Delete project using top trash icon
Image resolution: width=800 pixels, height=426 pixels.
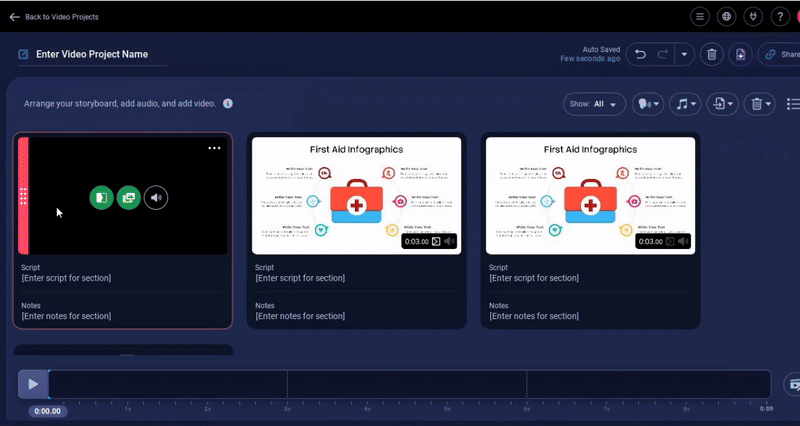(x=711, y=54)
